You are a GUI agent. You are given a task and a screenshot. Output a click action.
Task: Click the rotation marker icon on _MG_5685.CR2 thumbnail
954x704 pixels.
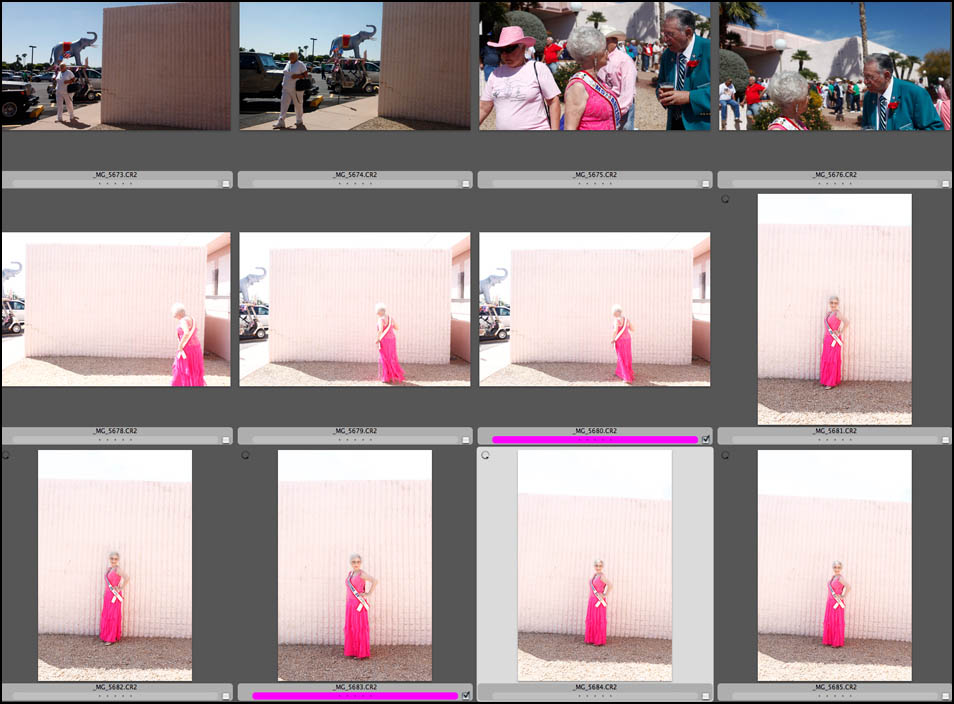pyautogui.click(x=725, y=455)
